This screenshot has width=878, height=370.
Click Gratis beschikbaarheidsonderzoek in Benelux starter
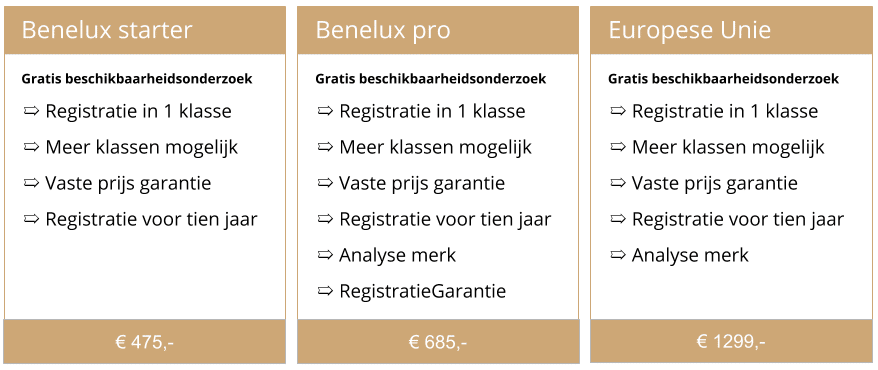click(137, 79)
